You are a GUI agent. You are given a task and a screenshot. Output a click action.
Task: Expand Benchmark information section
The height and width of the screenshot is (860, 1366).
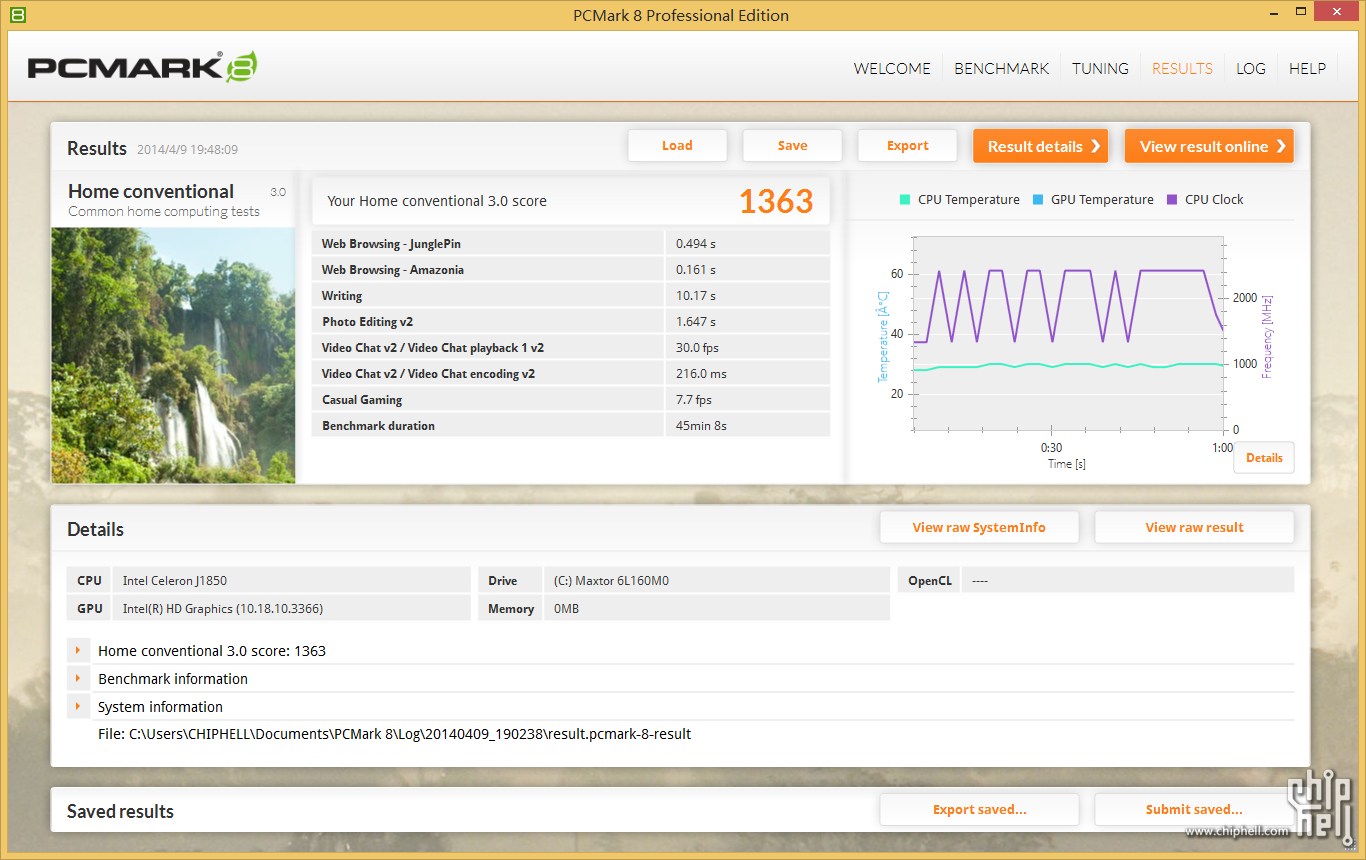[x=78, y=678]
